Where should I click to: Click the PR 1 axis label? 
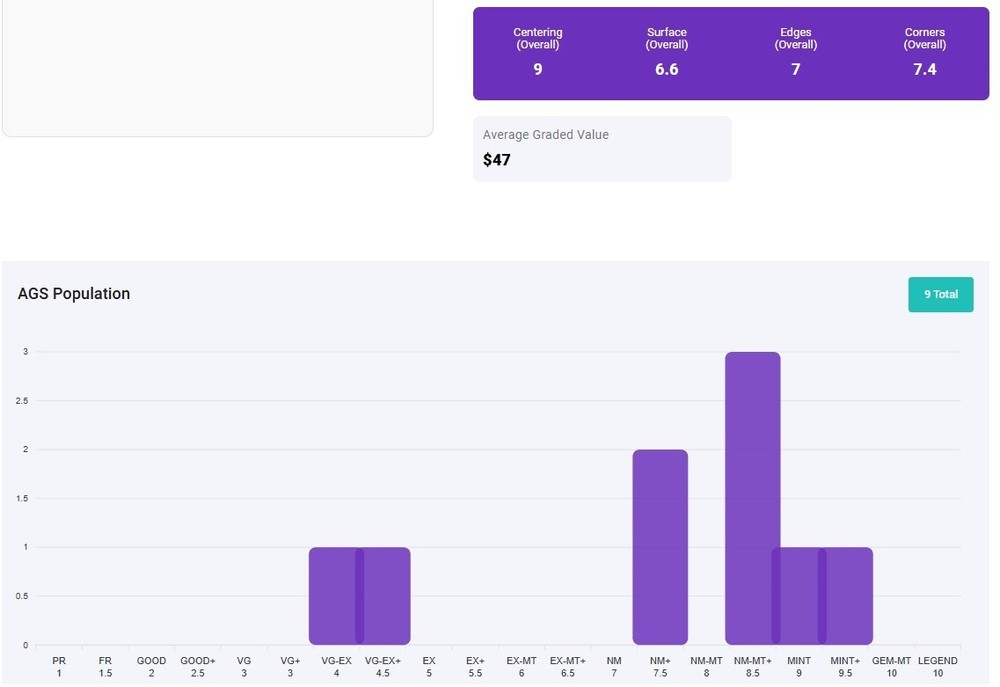coord(59,667)
